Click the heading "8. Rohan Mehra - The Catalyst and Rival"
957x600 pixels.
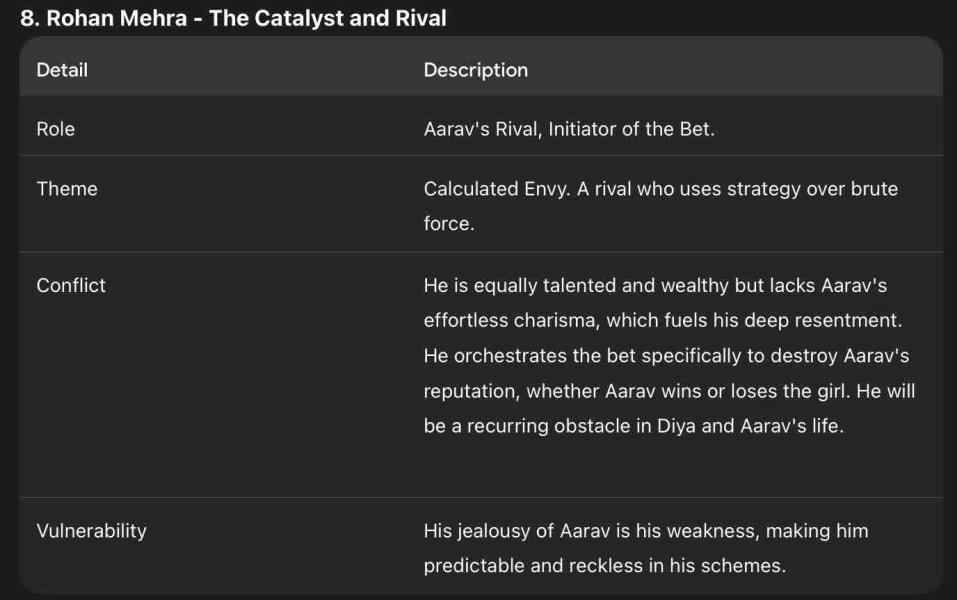coord(233,18)
